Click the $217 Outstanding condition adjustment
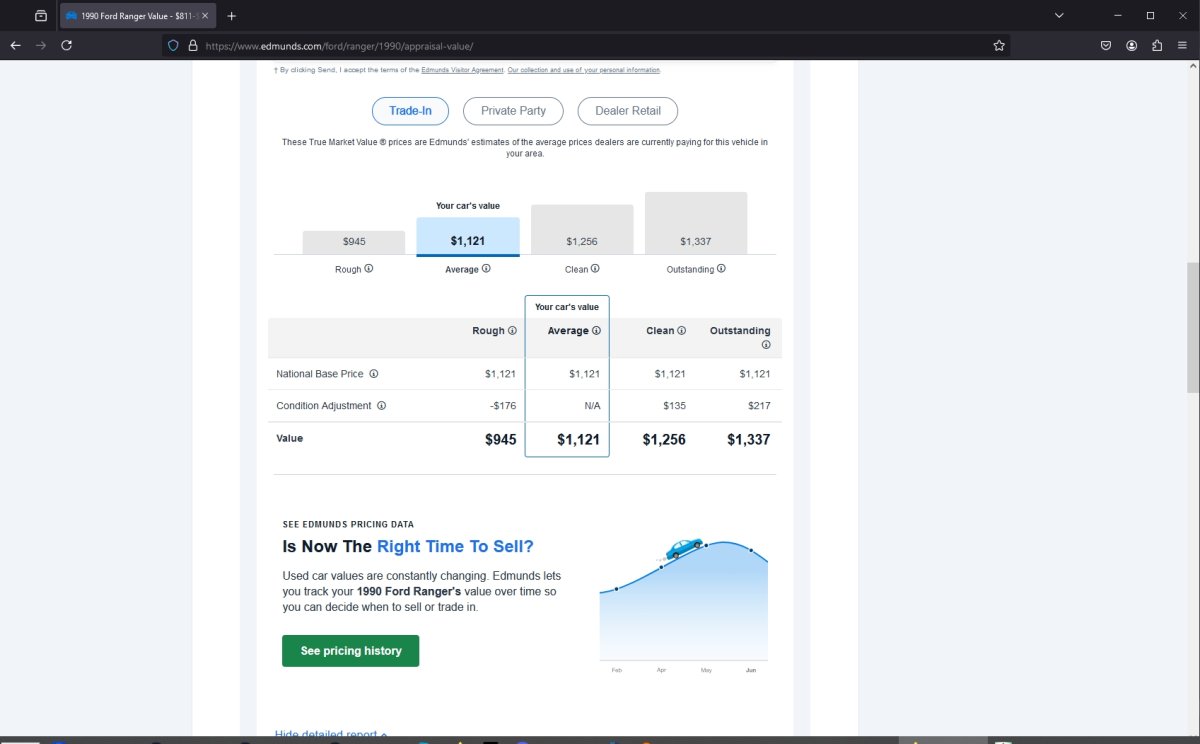Image resolution: width=1200 pixels, height=744 pixels. (759, 406)
